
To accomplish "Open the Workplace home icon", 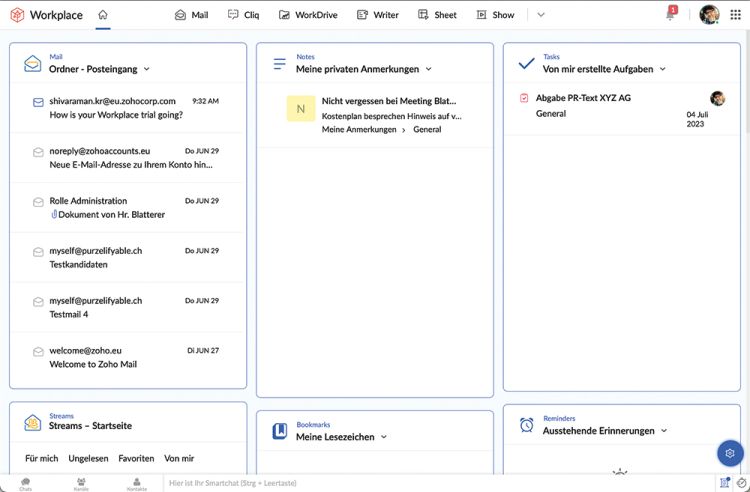I will (x=103, y=15).
